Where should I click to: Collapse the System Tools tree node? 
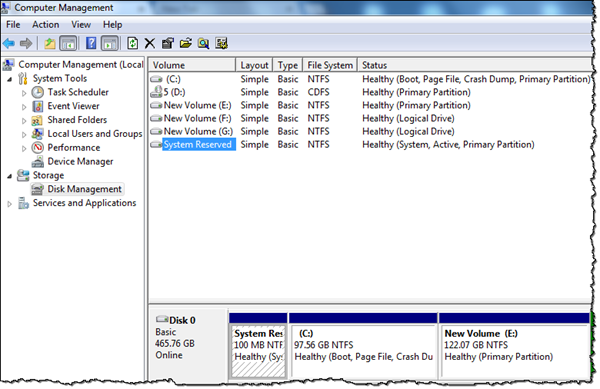(x=10, y=80)
